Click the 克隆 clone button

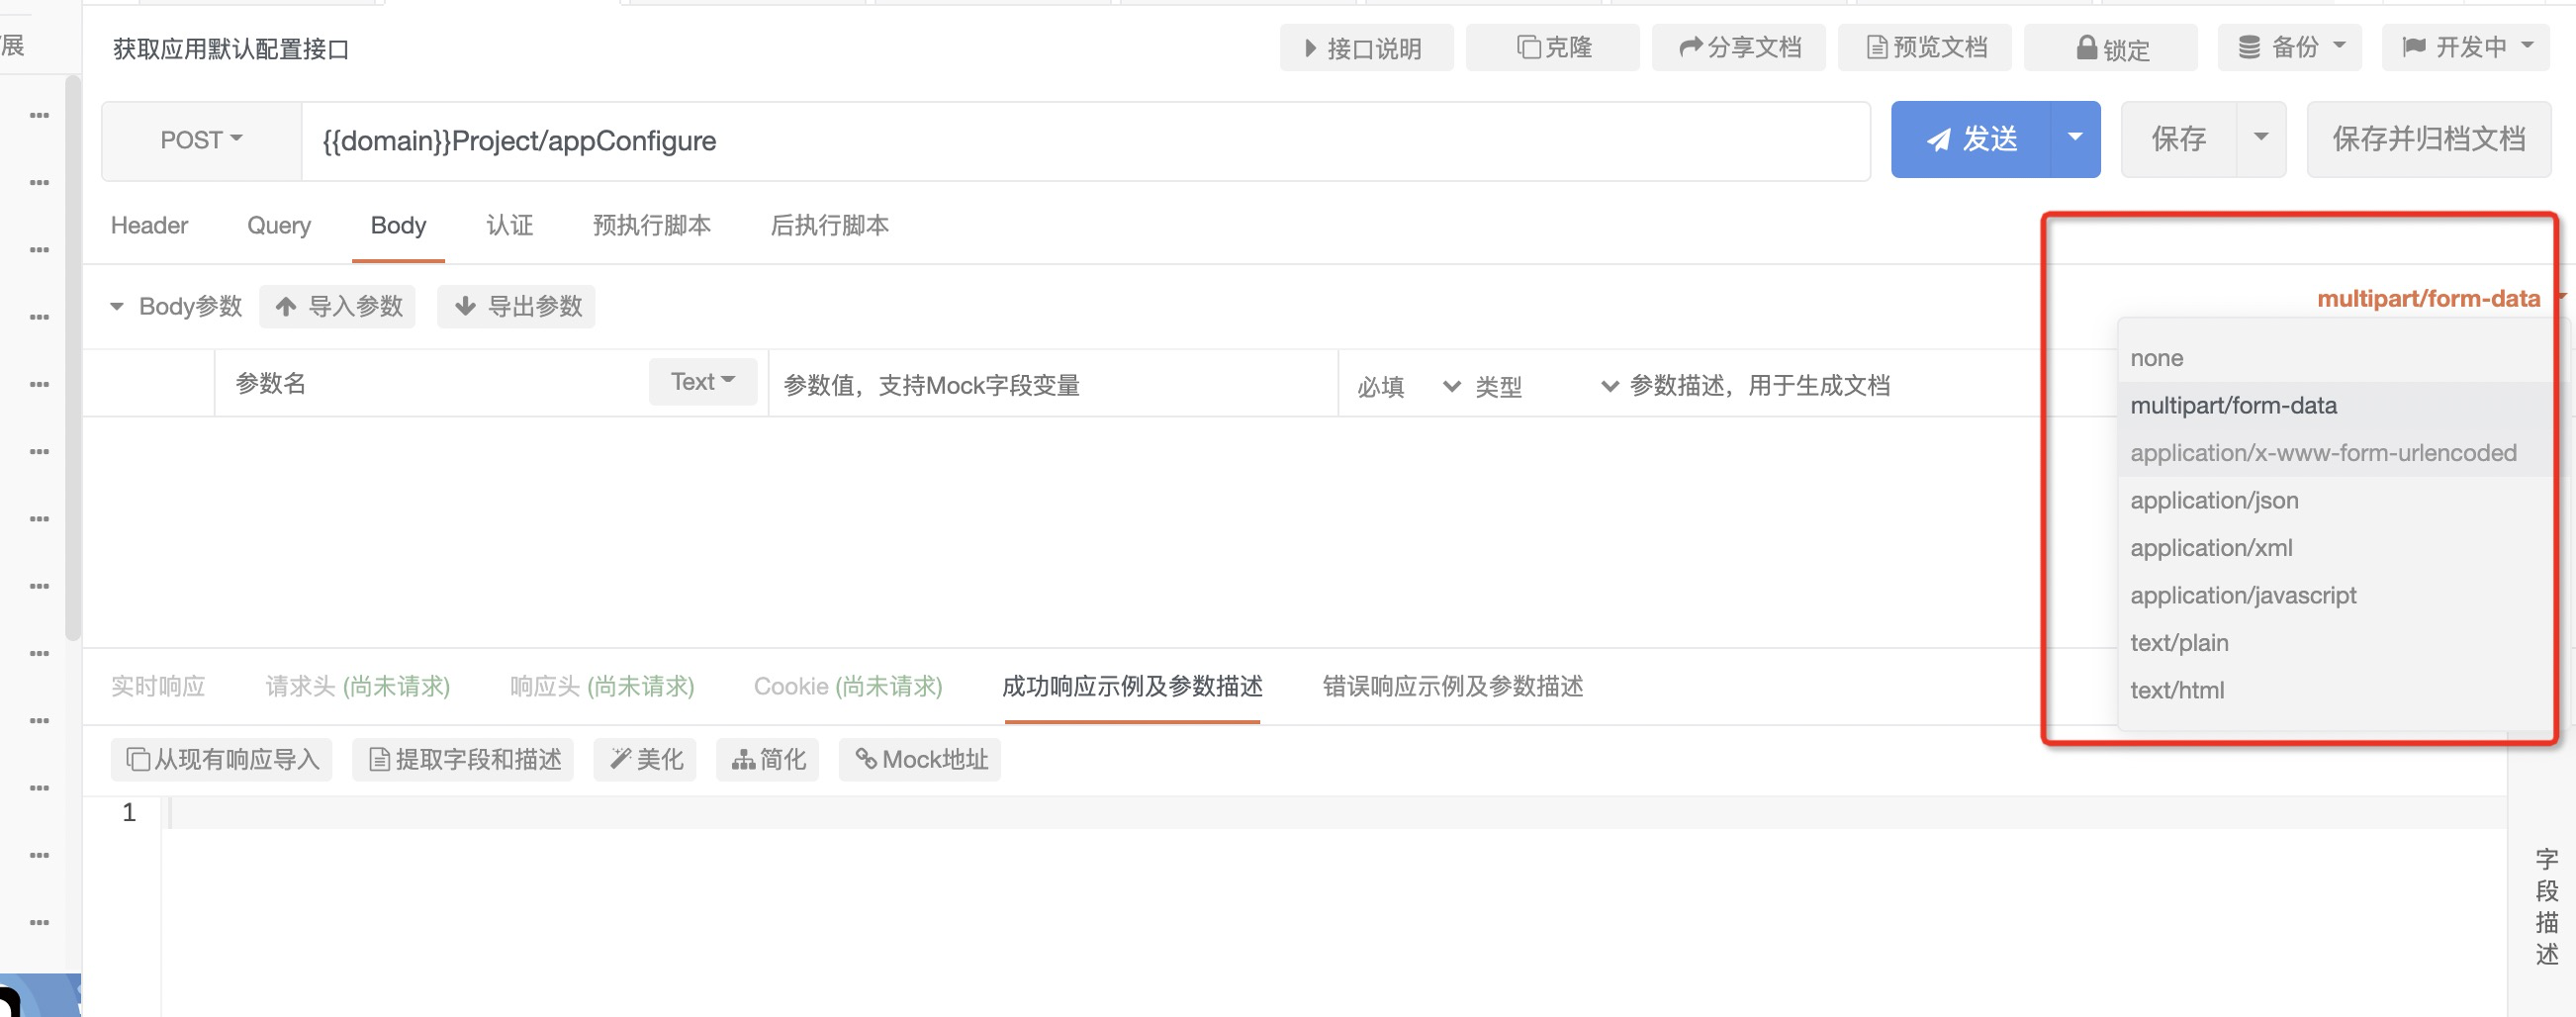[1552, 48]
